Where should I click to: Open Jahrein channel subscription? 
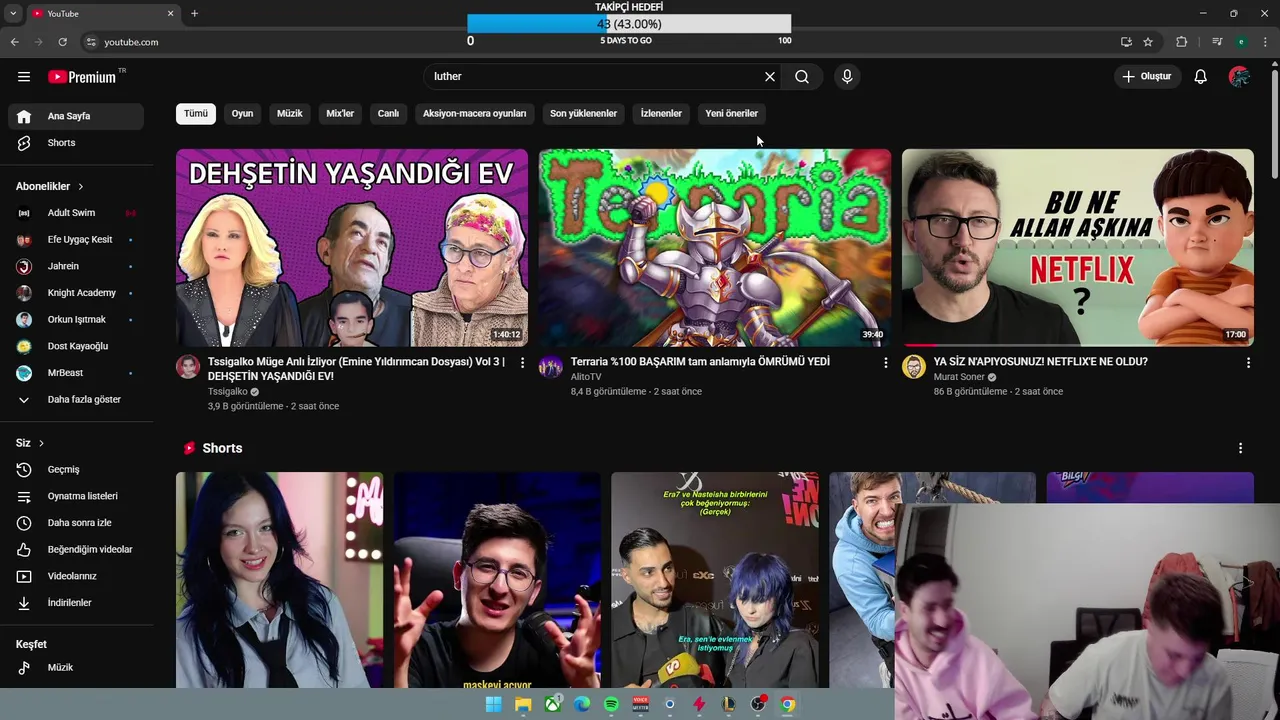(76, 267)
